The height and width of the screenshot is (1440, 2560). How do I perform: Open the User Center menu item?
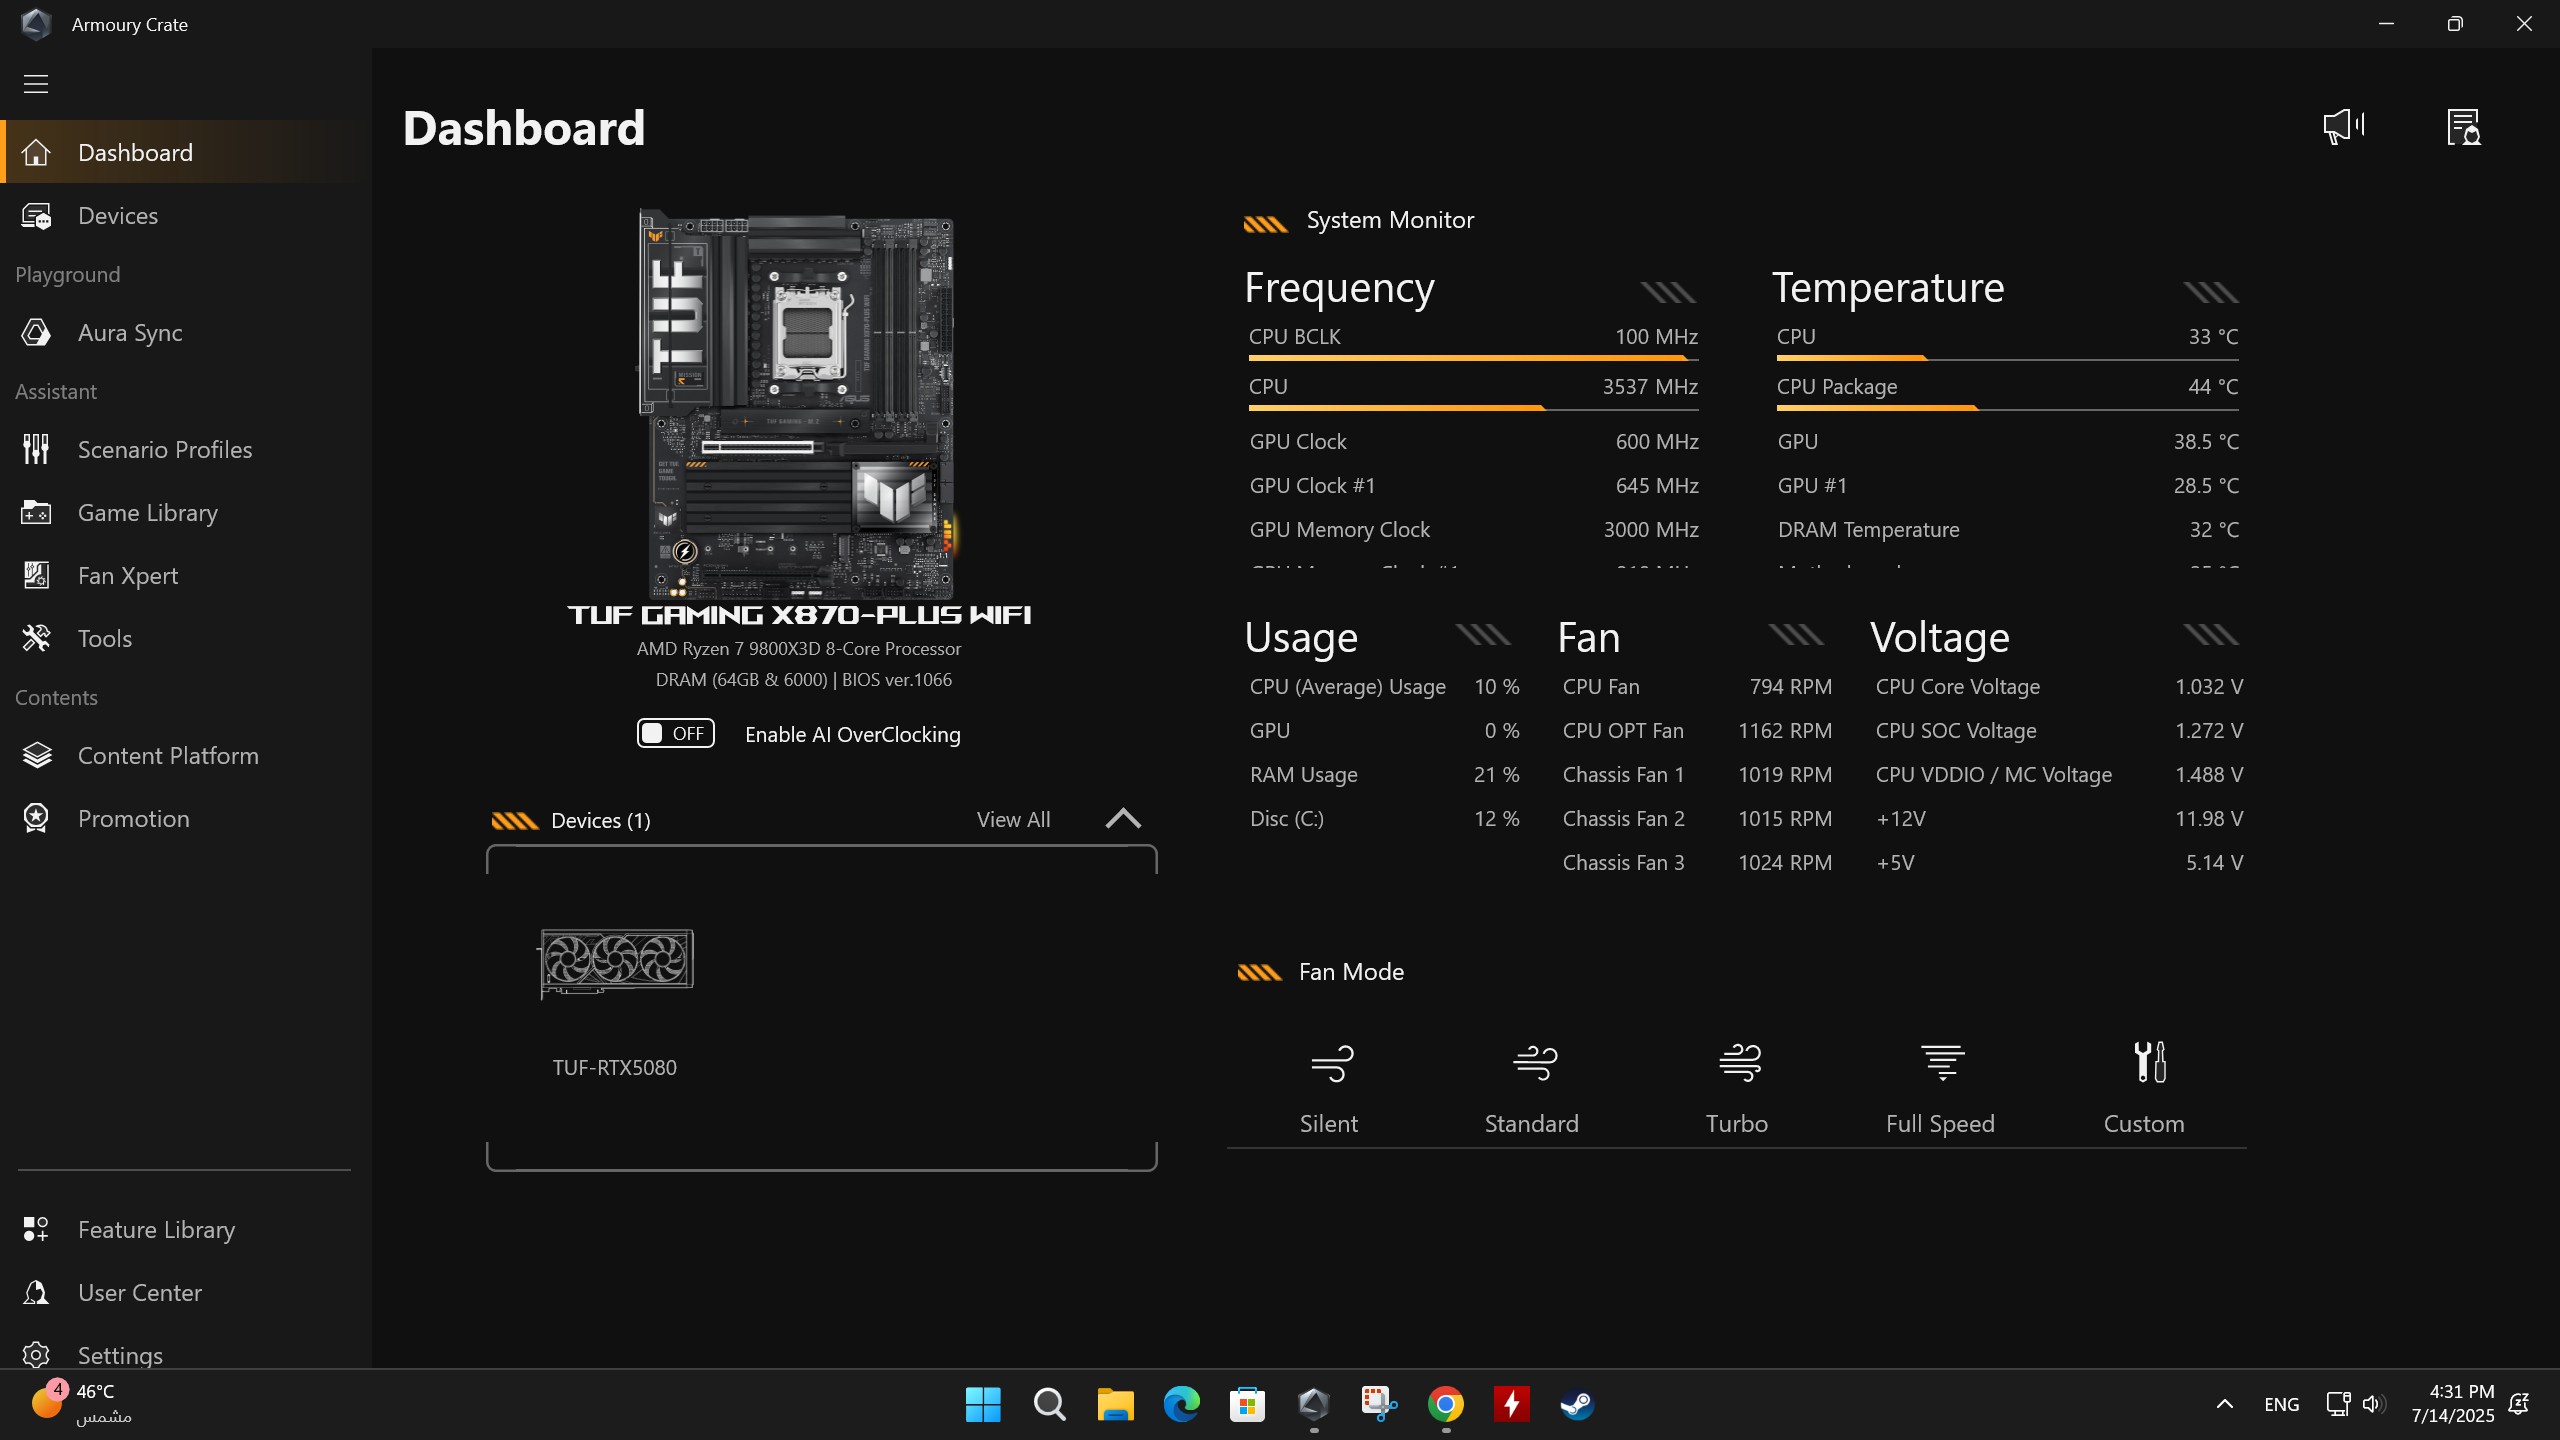185,1293
